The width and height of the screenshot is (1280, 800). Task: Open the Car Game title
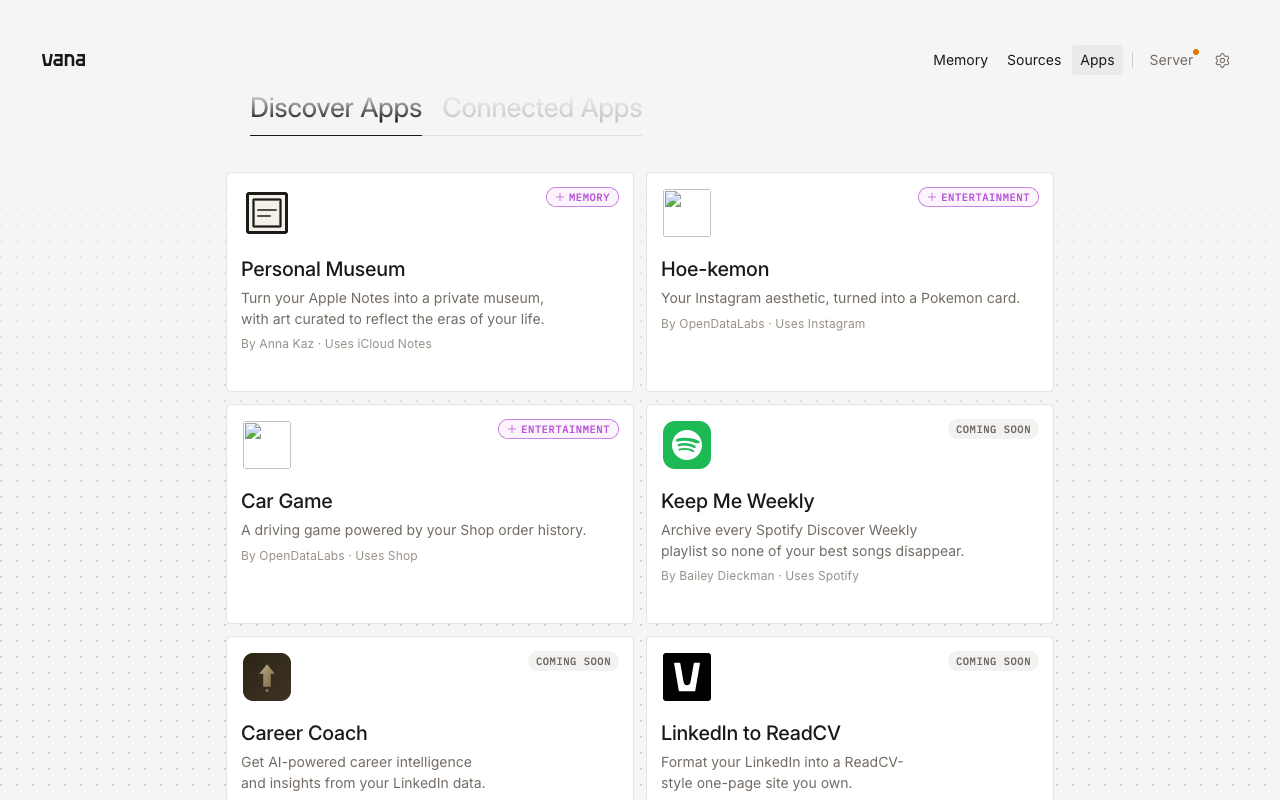point(287,501)
